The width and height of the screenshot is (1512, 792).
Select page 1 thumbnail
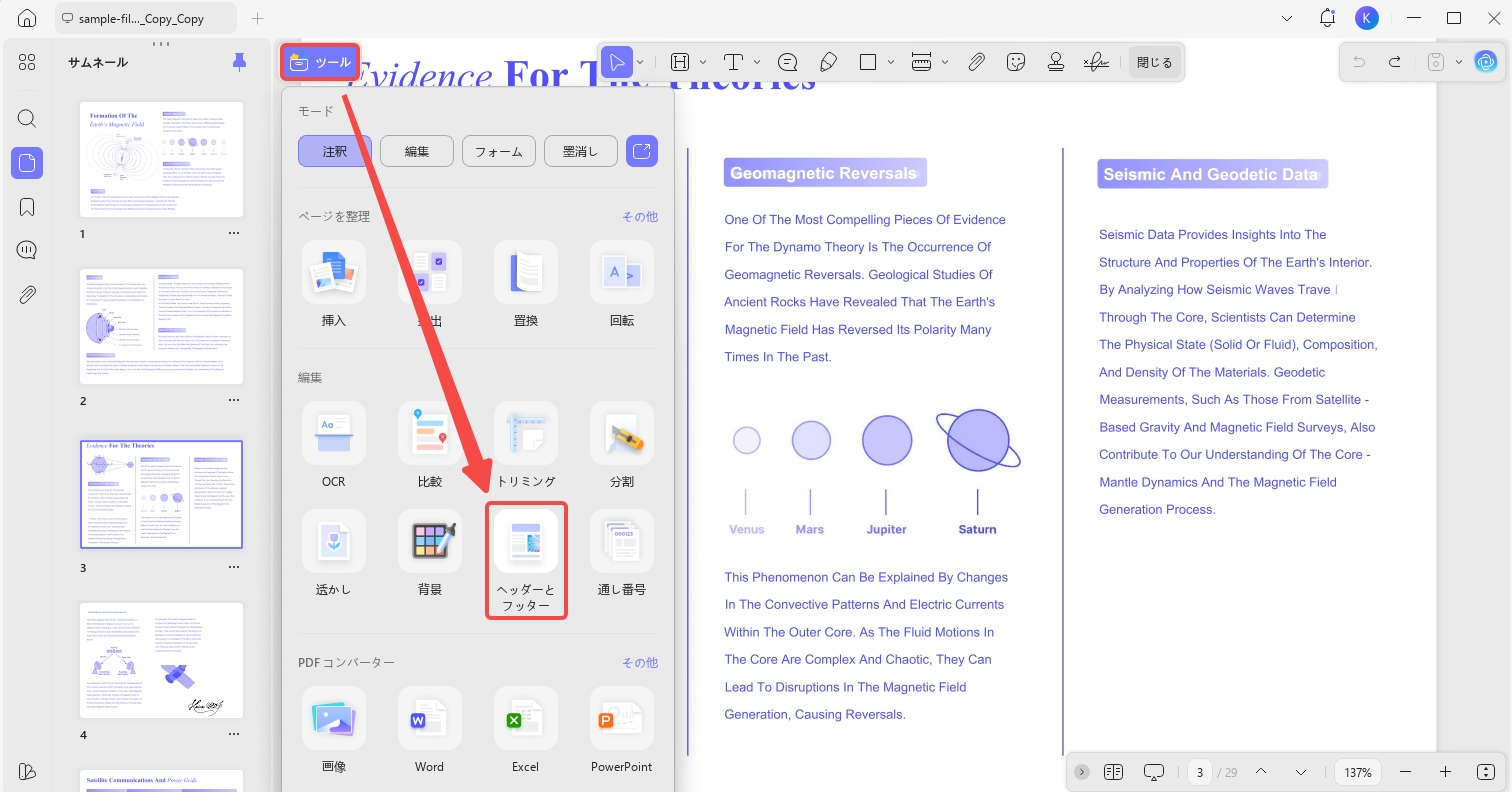[161, 160]
